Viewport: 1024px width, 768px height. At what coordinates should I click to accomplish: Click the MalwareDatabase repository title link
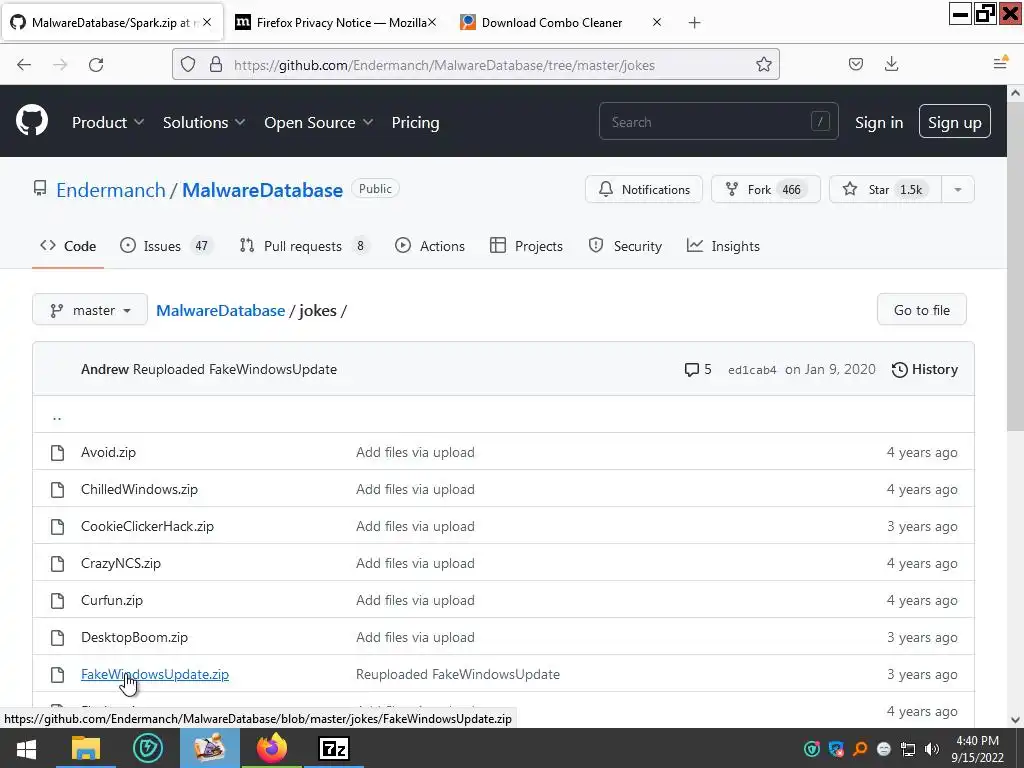tap(262, 190)
